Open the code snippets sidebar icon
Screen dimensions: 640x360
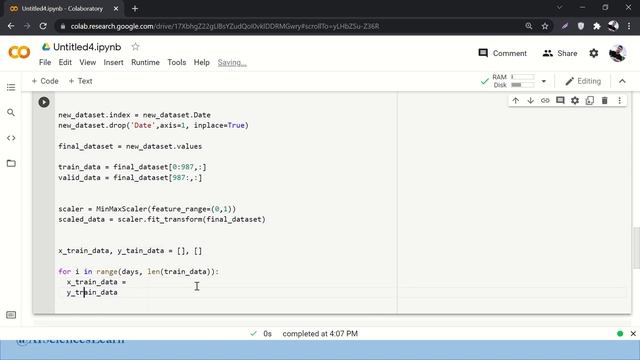[x=11, y=138]
